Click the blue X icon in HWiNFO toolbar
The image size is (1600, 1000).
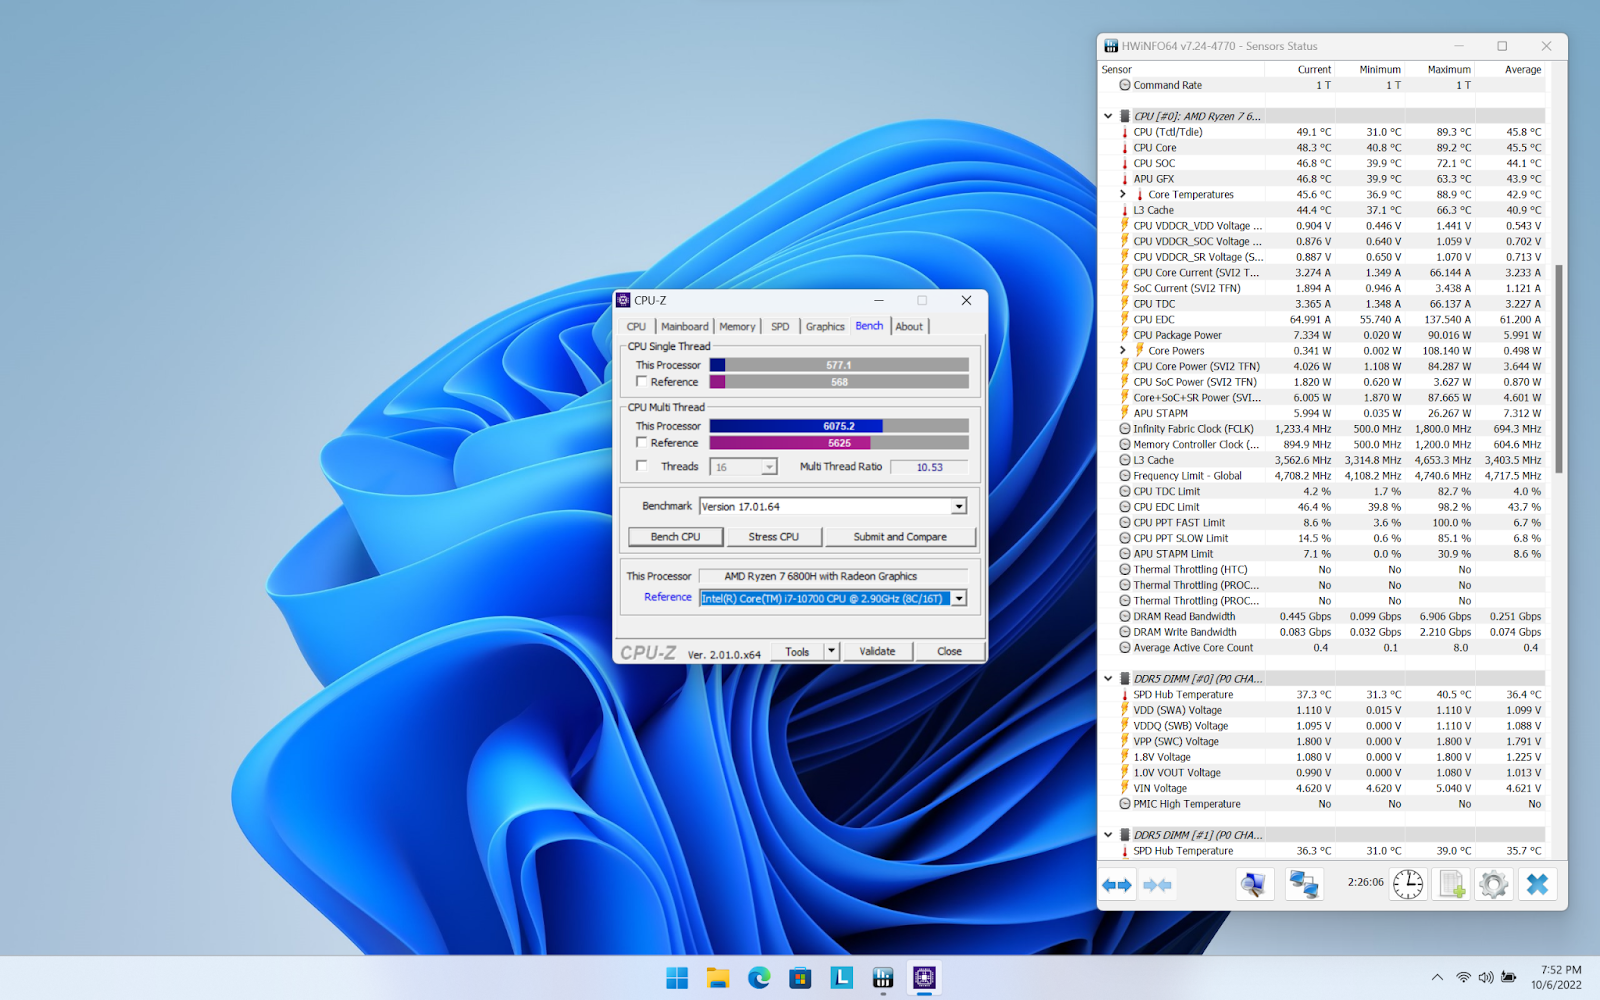point(1538,885)
